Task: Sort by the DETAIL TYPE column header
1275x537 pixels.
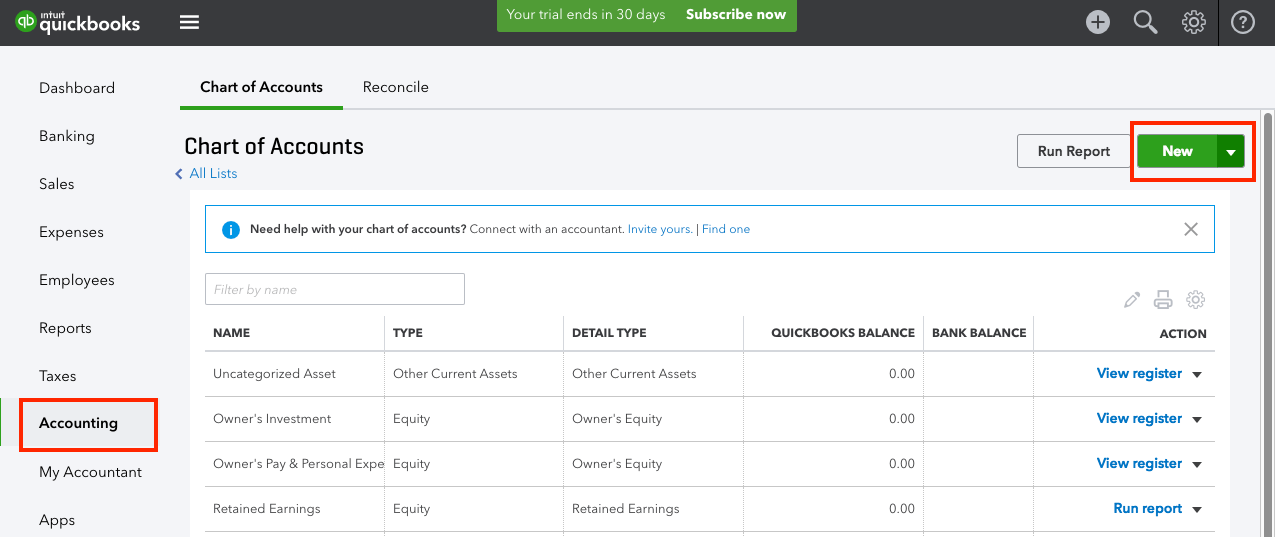Action: [x=609, y=333]
